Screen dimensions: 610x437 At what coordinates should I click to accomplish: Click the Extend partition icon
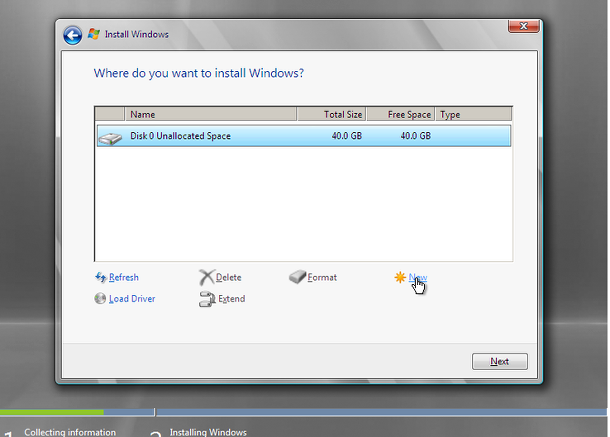pos(207,299)
